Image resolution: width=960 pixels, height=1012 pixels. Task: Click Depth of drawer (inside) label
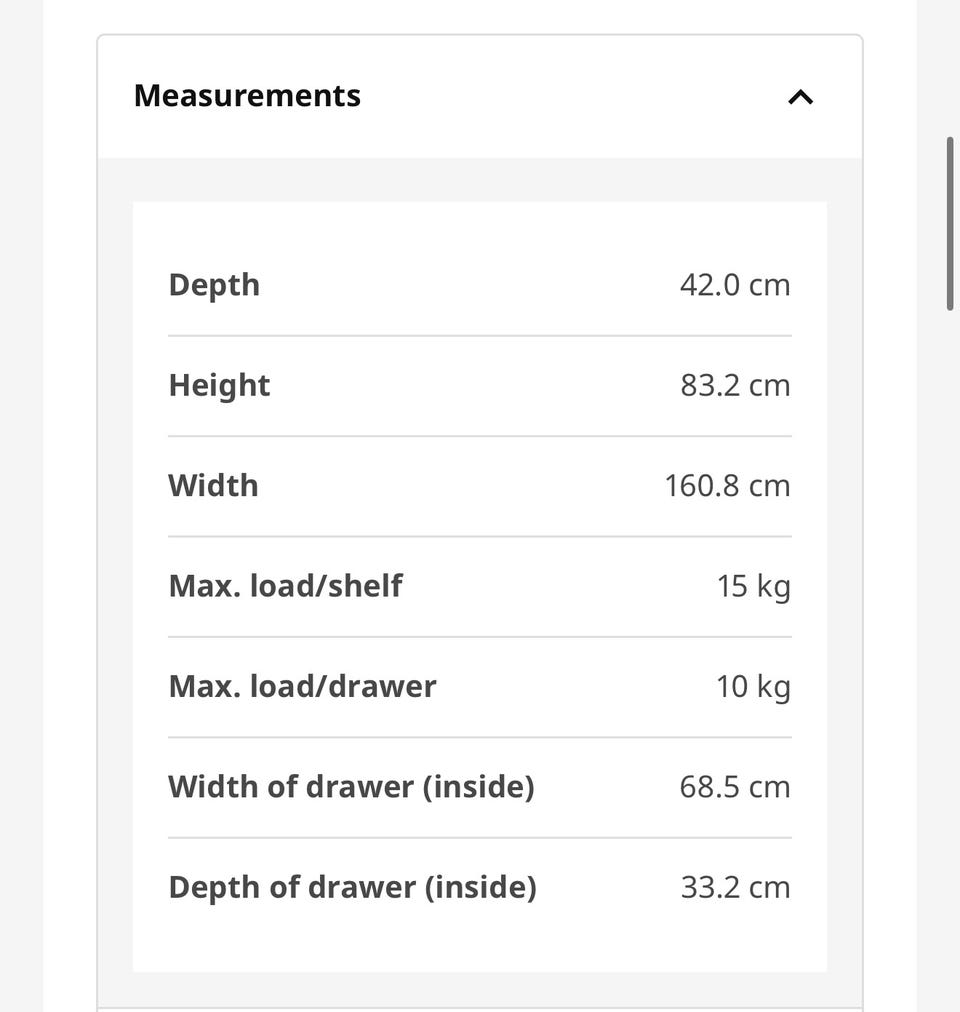(x=352, y=887)
